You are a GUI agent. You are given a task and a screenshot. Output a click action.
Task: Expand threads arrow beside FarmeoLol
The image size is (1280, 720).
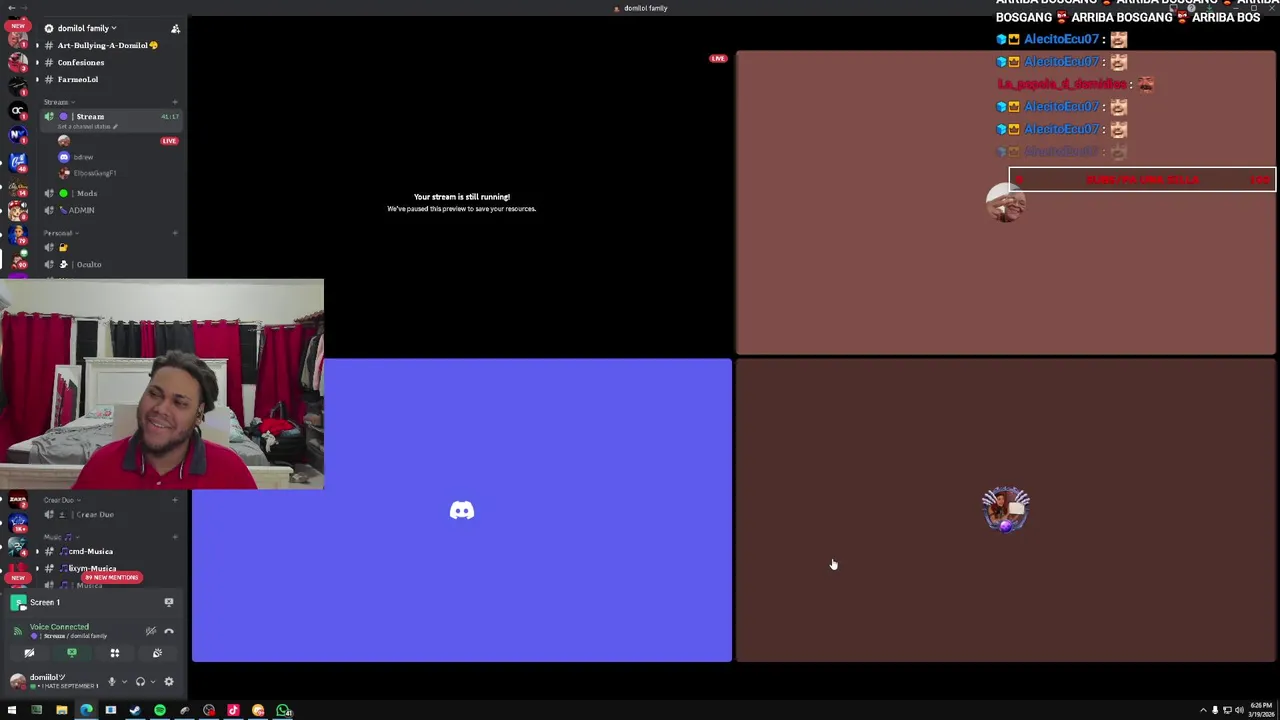coord(37,79)
